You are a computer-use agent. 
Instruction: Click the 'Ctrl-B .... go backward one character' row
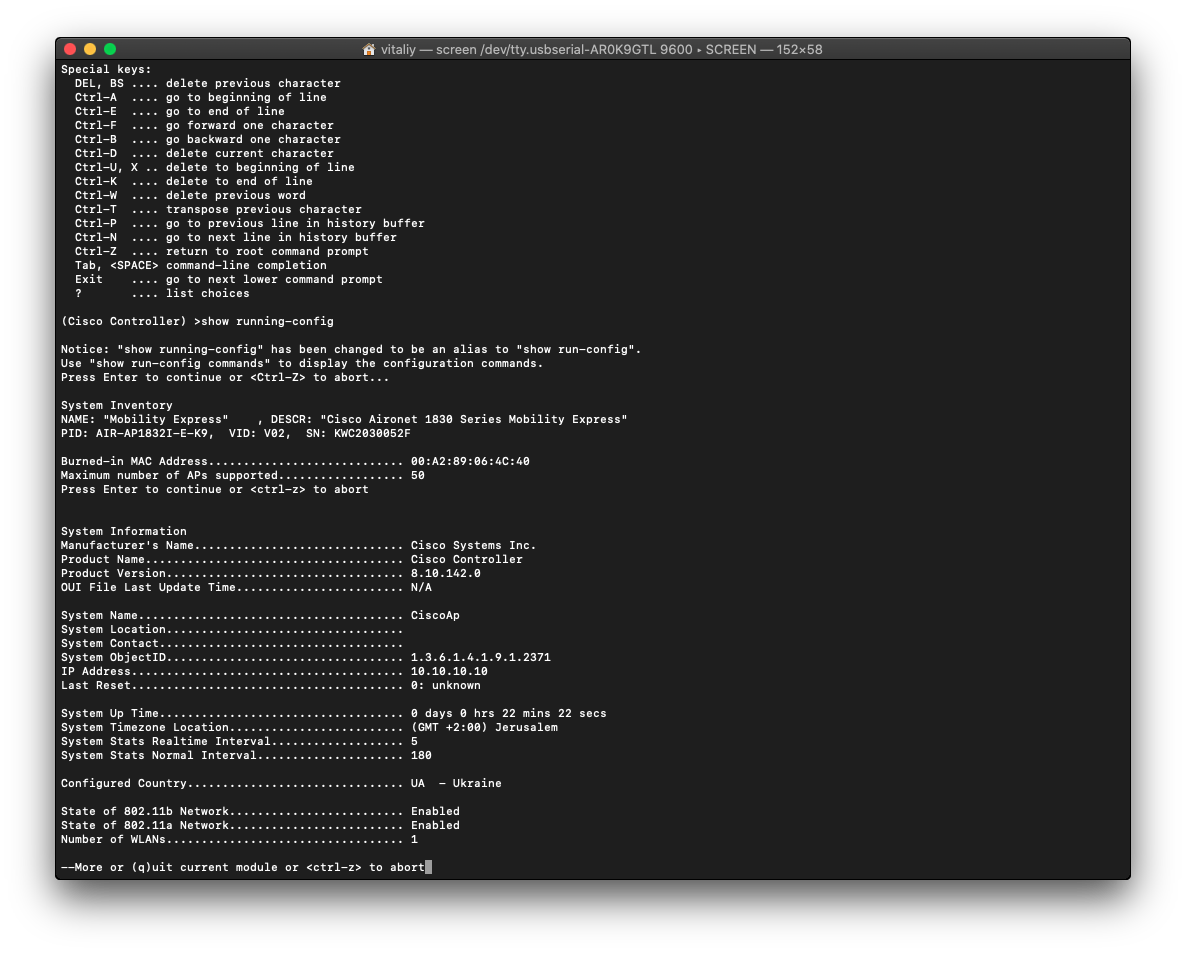[207, 139]
